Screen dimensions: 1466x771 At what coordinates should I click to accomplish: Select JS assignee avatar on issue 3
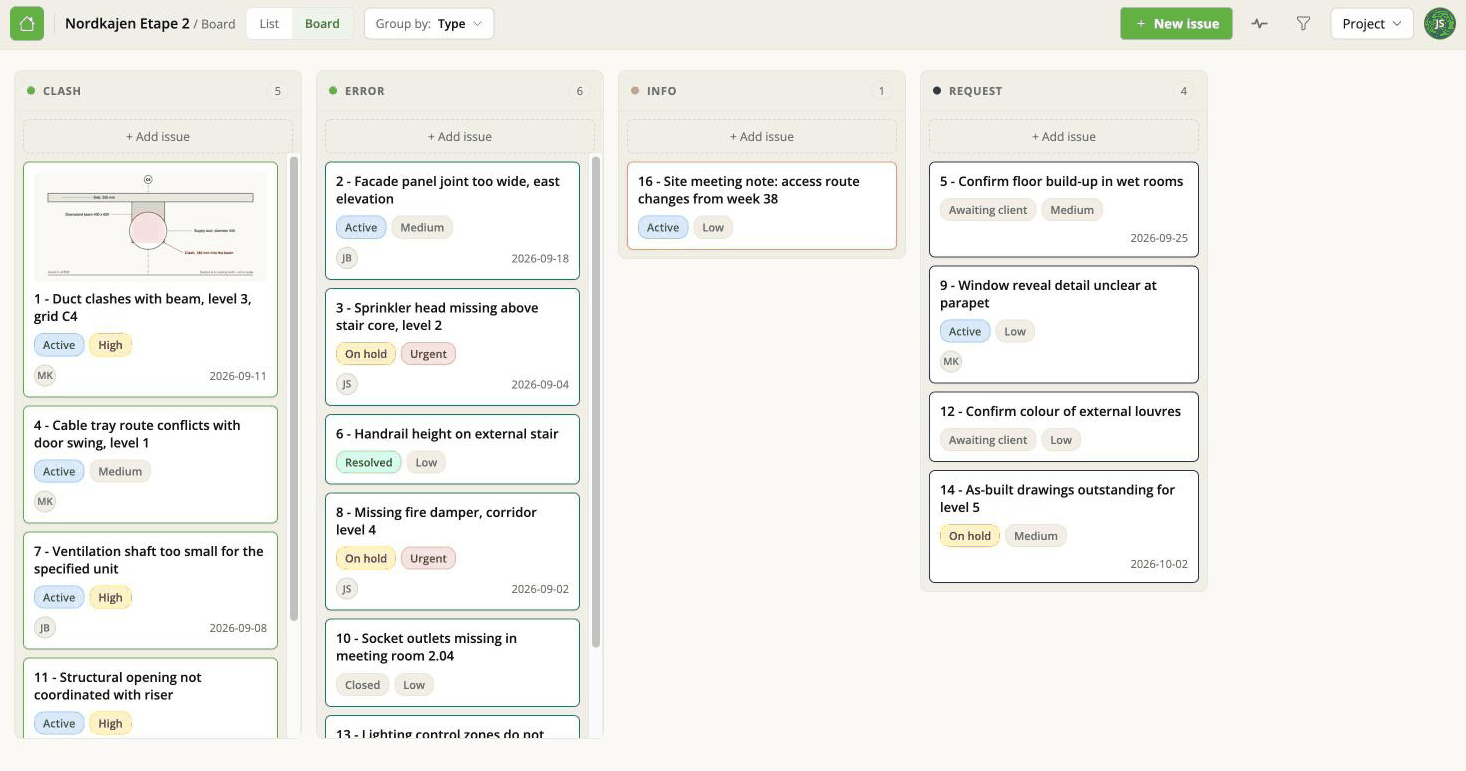[347, 384]
